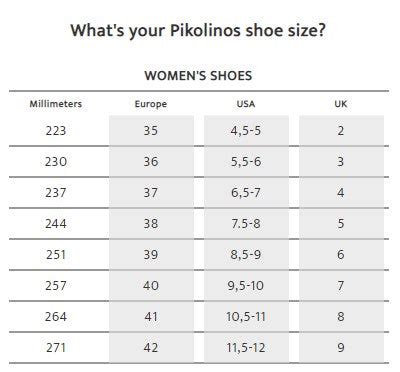
Task: Click the 271 millimeters value
Action: click(x=56, y=348)
